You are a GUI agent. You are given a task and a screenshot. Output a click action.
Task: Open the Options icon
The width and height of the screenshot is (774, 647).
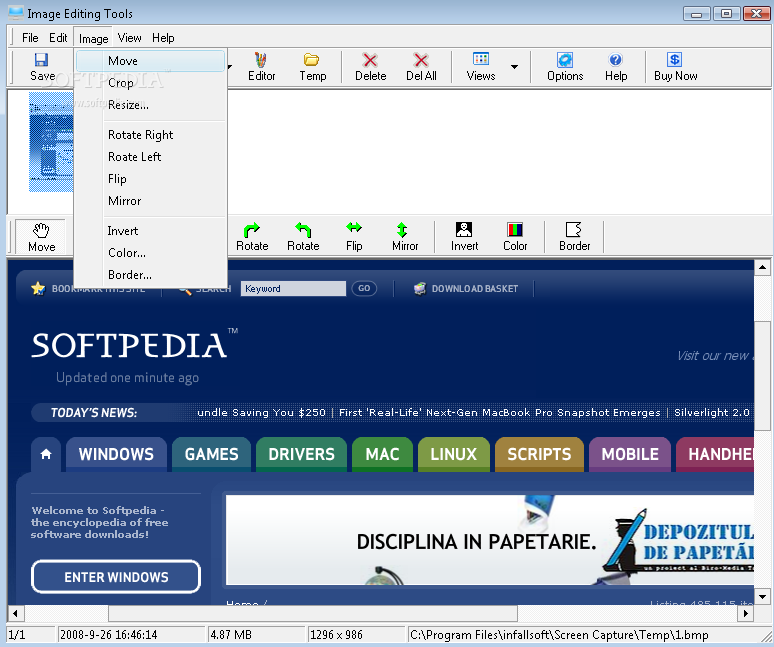point(565,67)
